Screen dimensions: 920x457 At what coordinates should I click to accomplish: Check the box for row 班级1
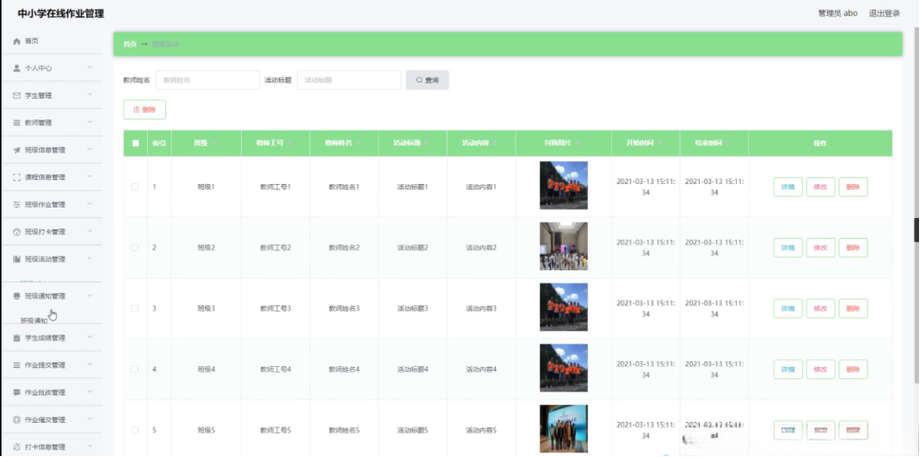(x=135, y=187)
